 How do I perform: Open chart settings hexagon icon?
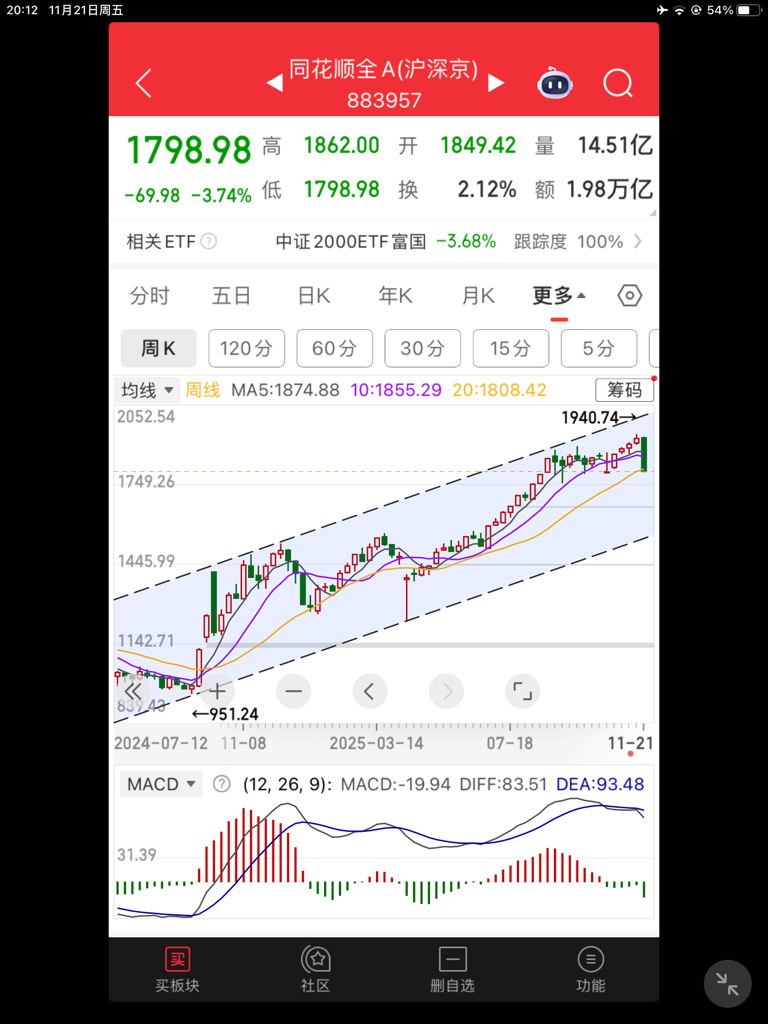pyautogui.click(x=630, y=296)
